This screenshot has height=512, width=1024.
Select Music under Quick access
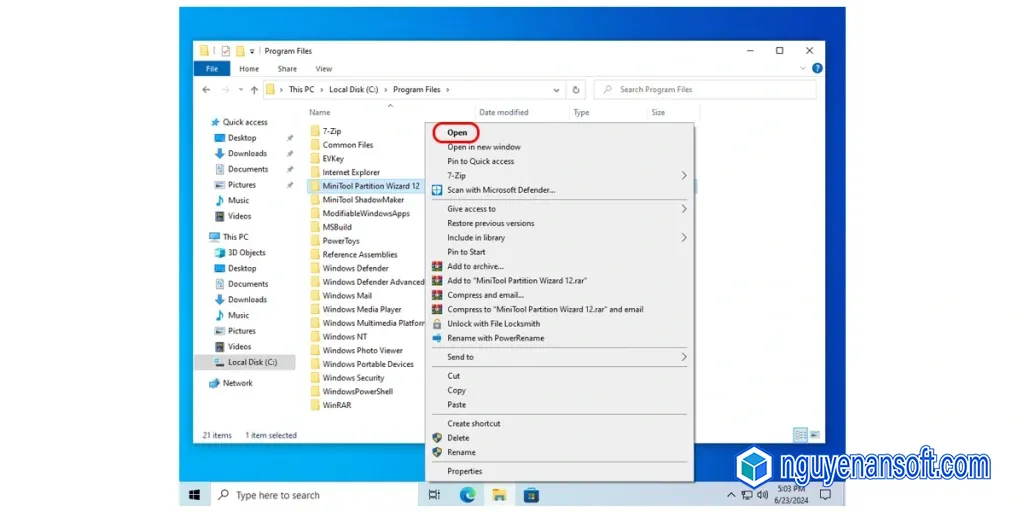[x=238, y=200]
